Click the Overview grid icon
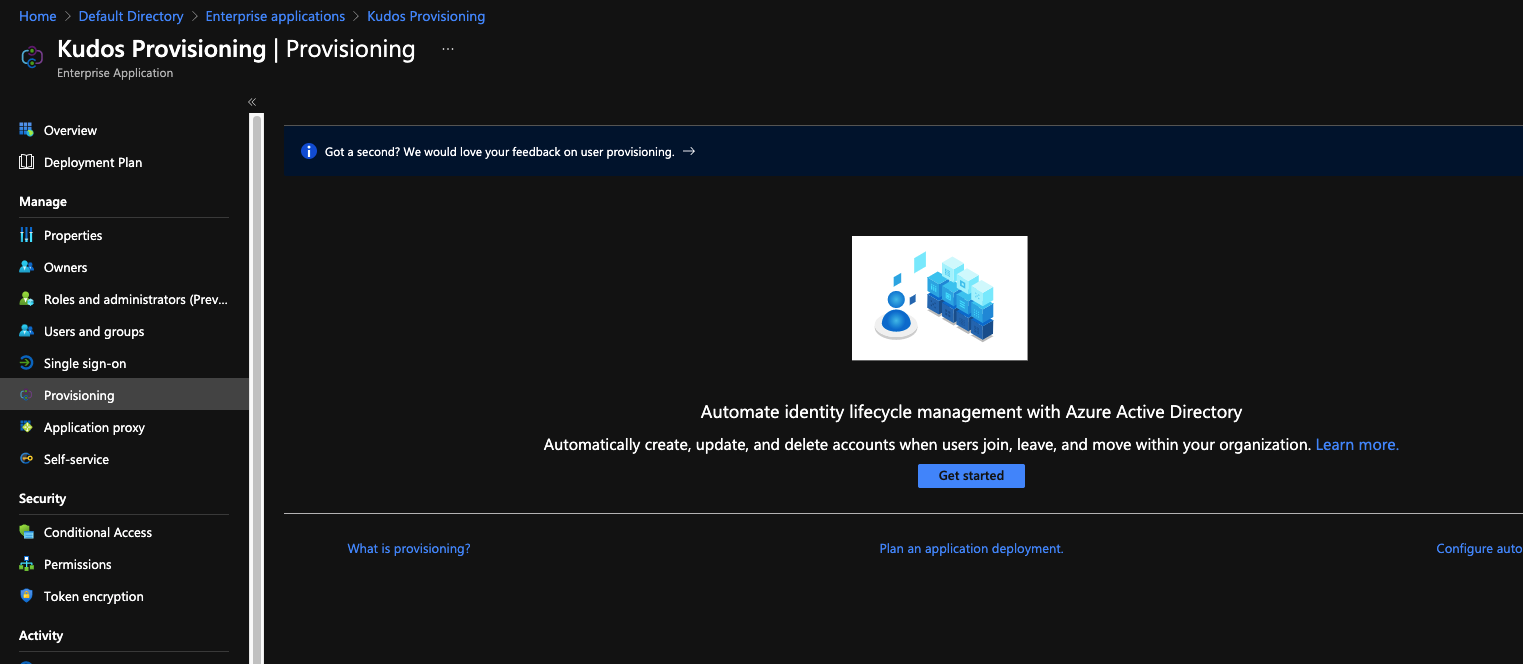The height and width of the screenshot is (664, 1523). [26, 130]
